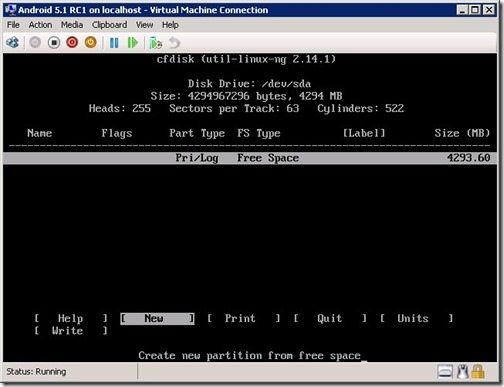The width and height of the screenshot is (504, 387).
Task: Open the Help menu
Action: 170,25
